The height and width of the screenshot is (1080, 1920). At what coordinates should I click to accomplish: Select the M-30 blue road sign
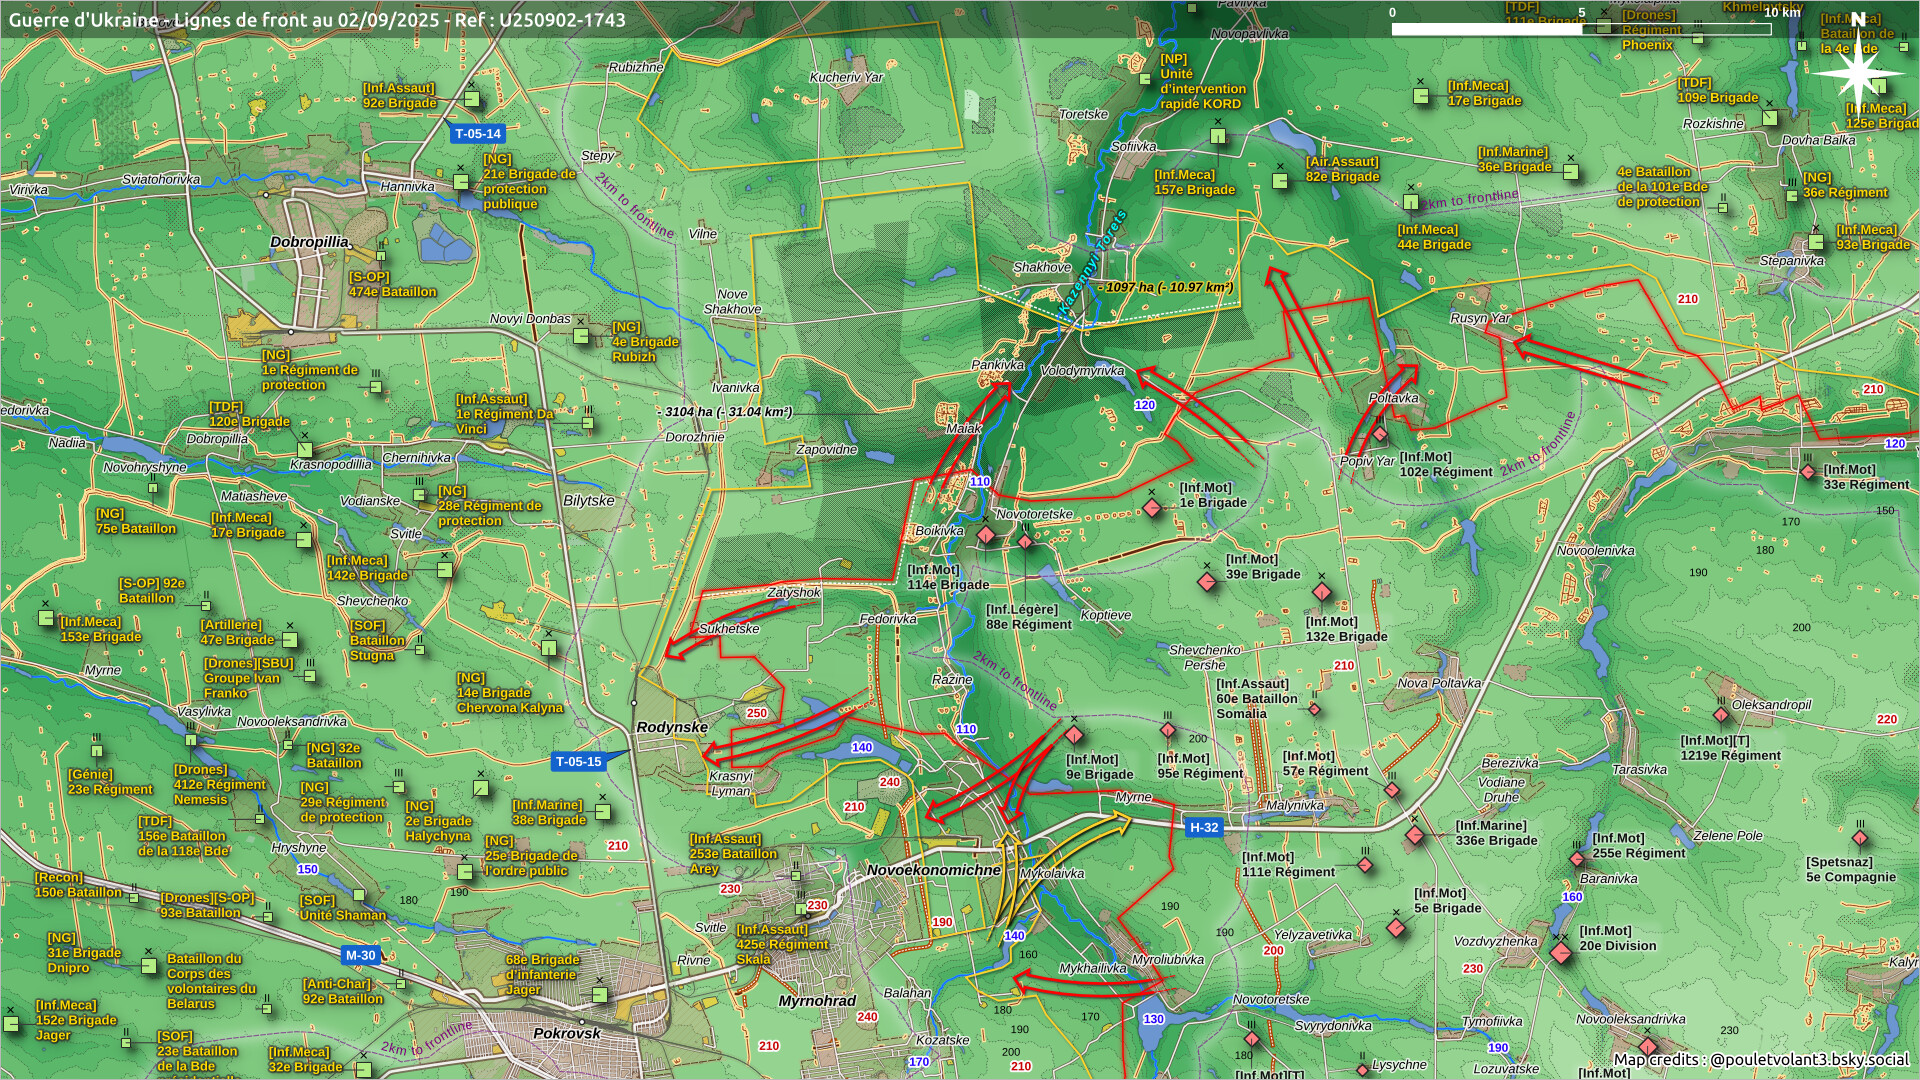(360, 955)
